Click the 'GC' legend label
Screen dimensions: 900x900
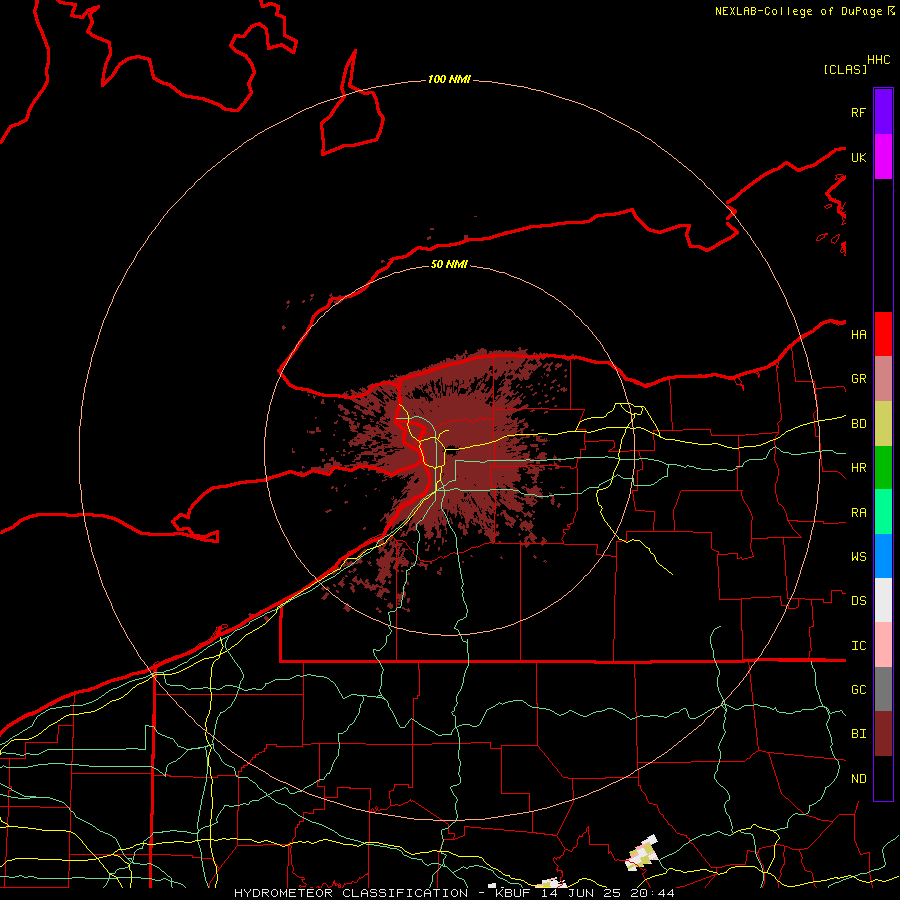858,690
